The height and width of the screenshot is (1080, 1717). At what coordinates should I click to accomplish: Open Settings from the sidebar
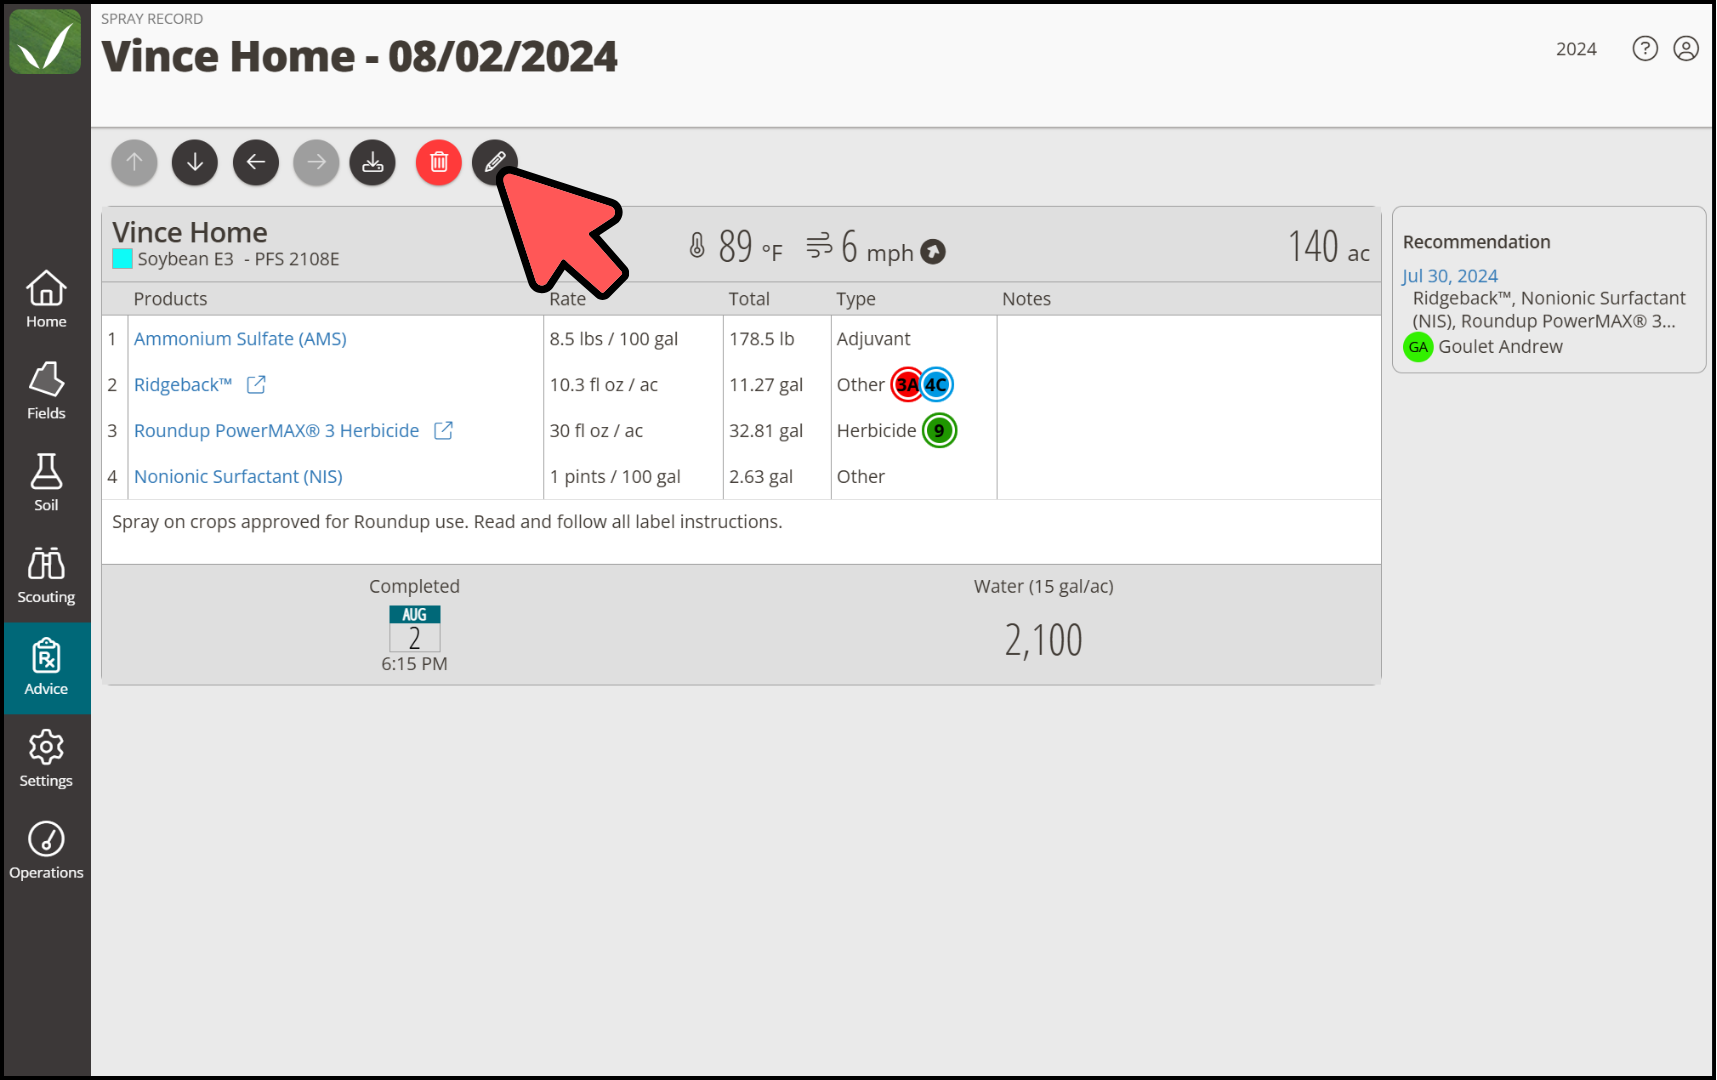46,760
